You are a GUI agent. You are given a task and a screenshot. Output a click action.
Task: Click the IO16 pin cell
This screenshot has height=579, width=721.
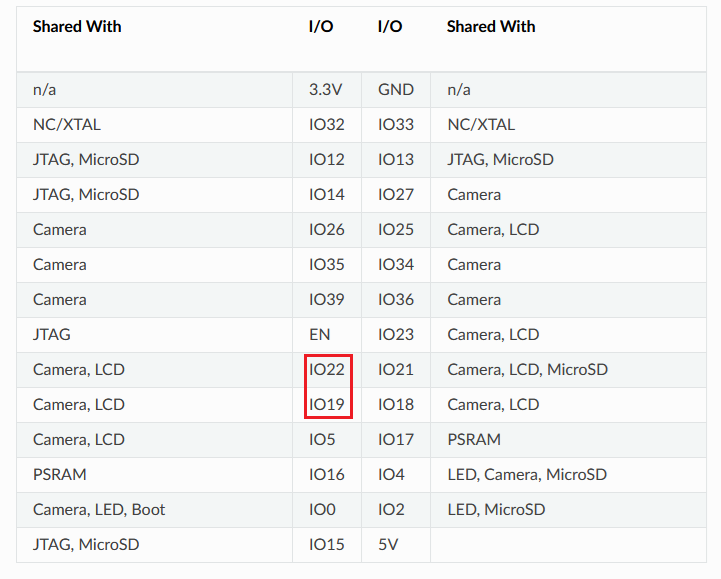(326, 475)
